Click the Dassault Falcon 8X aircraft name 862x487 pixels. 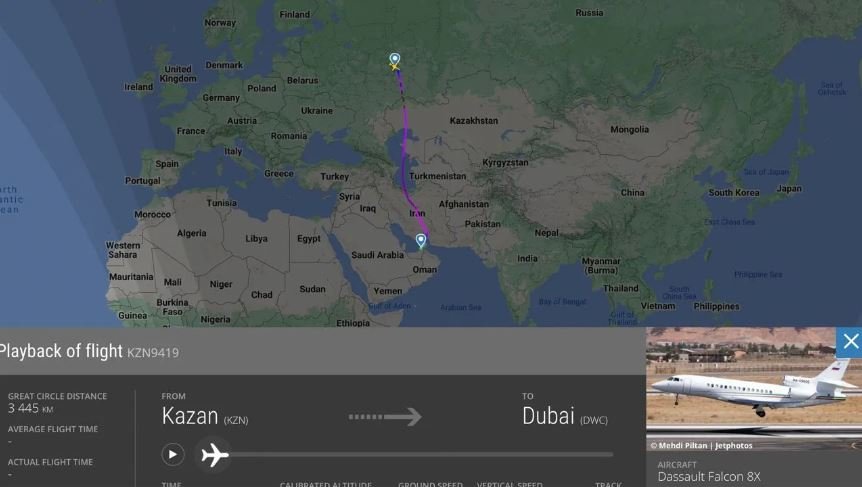[709, 477]
